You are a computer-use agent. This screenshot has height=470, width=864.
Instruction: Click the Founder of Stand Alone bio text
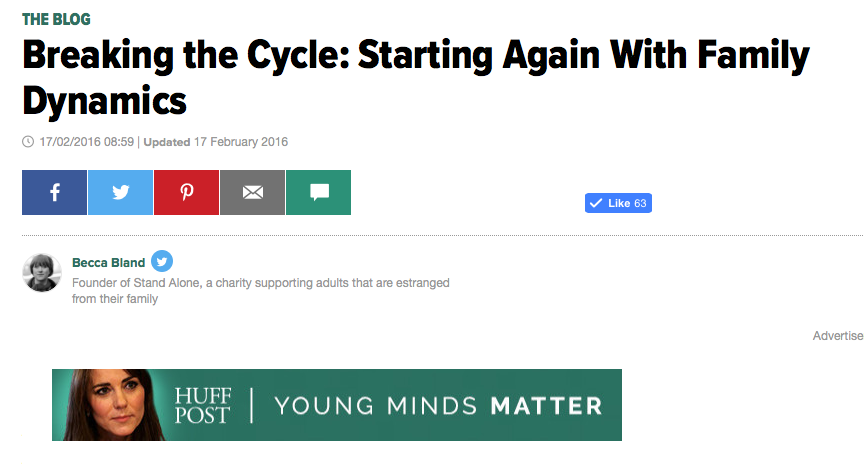[261, 290]
